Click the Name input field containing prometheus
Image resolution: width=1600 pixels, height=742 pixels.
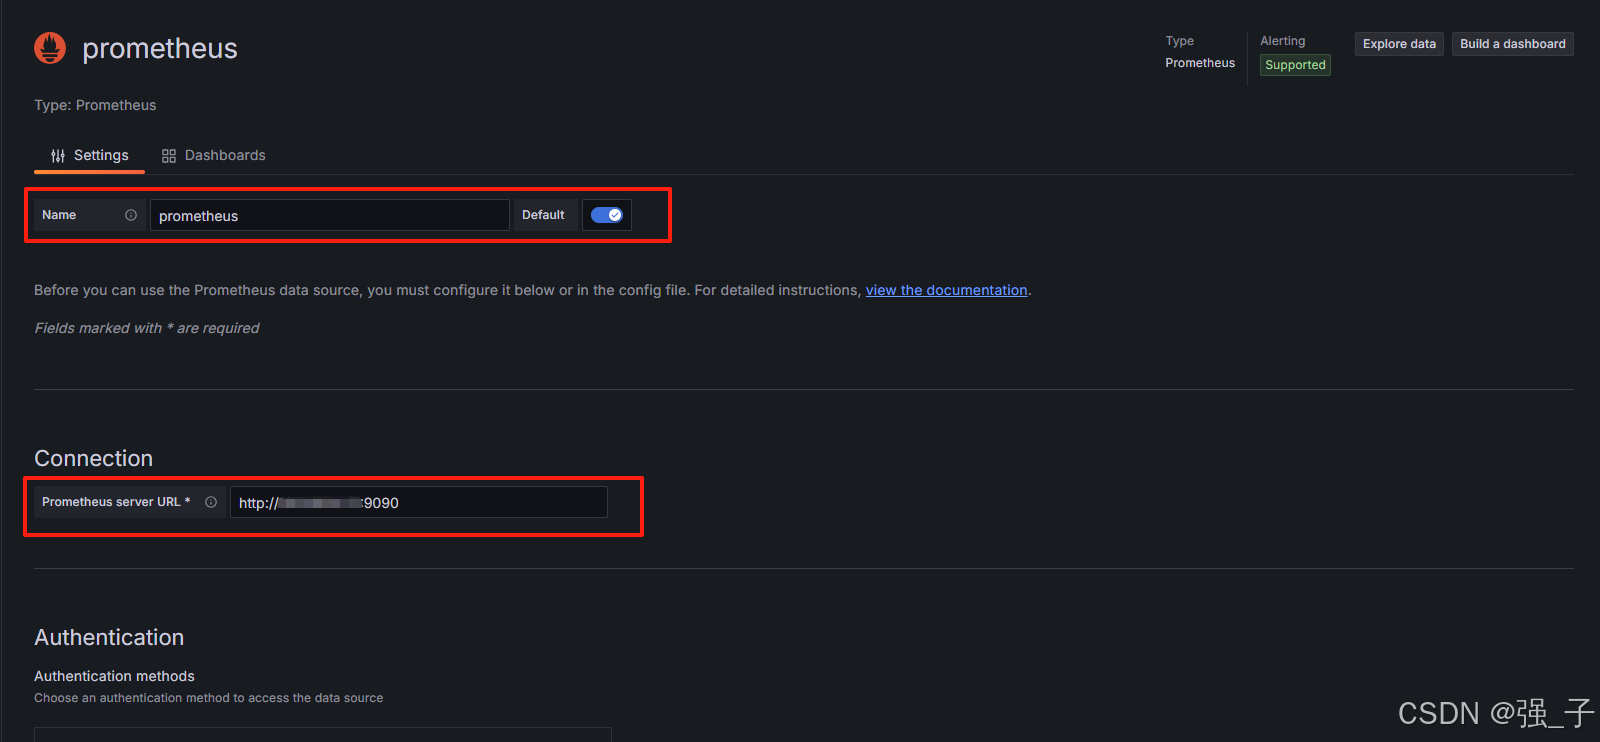tap(330, 215)
